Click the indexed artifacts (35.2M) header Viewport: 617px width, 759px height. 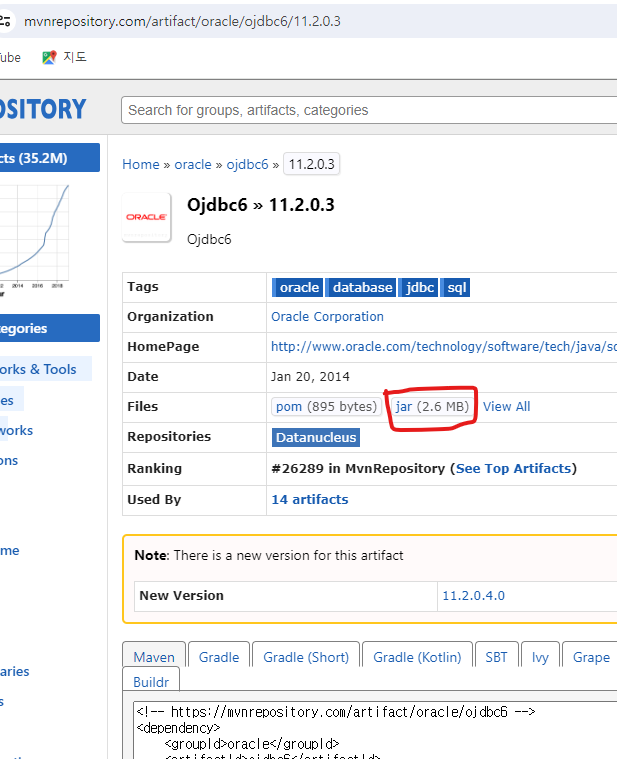point(50,158)
